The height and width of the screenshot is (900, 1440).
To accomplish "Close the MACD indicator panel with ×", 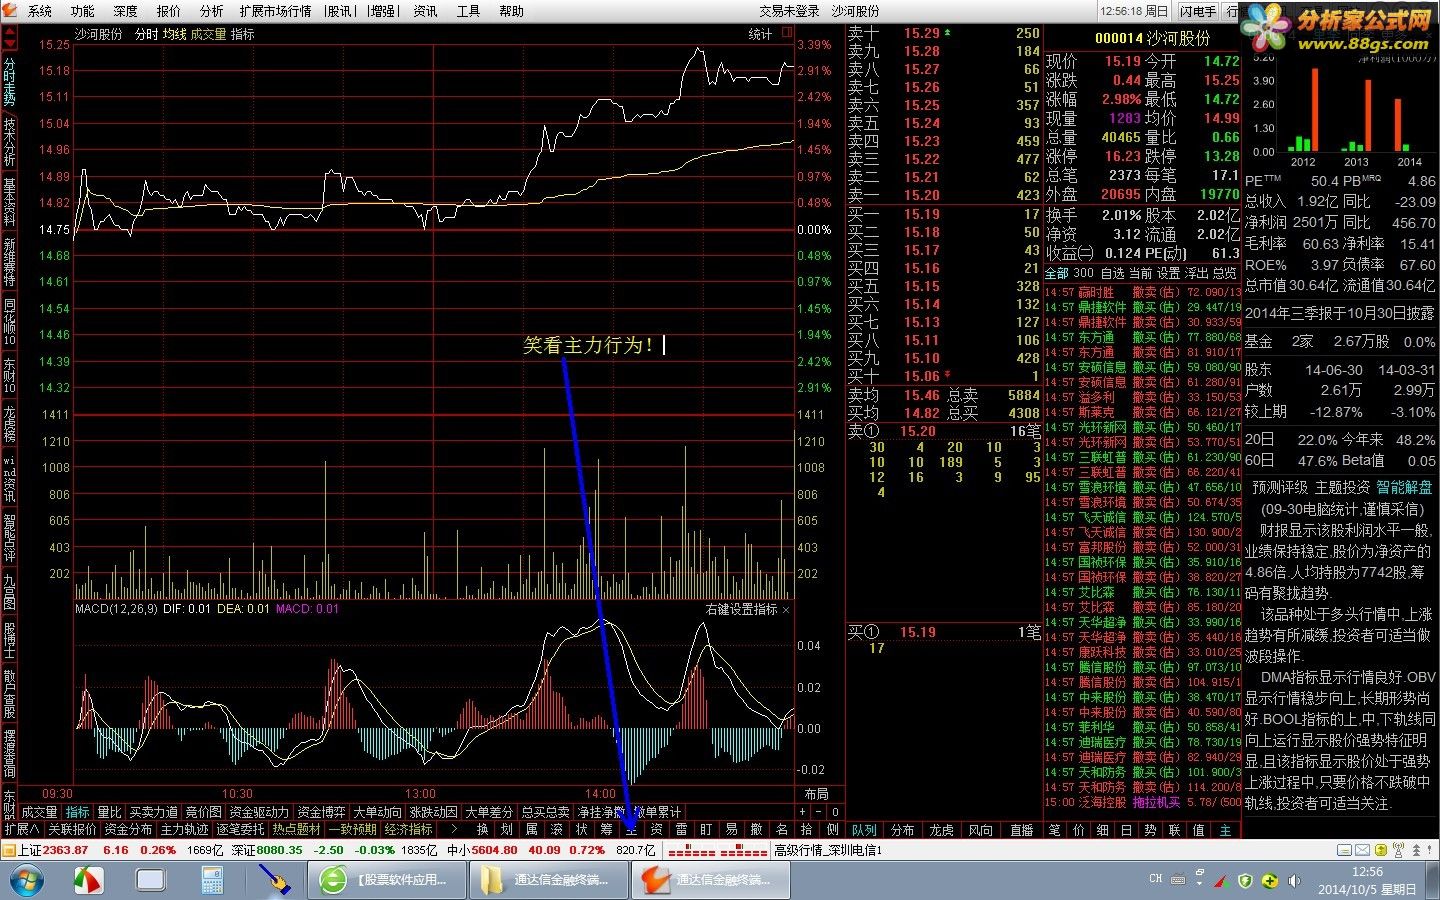I will (786, 609).
